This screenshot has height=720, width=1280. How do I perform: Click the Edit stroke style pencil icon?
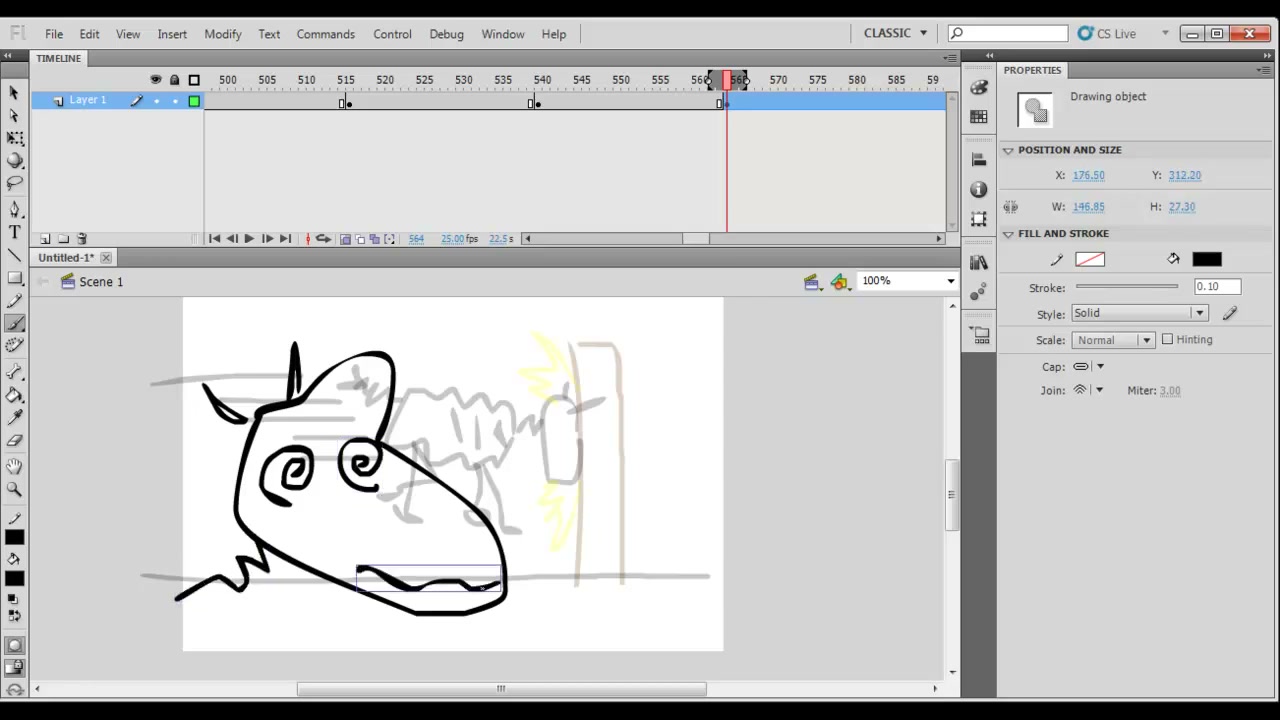(x=1230, y=313)
